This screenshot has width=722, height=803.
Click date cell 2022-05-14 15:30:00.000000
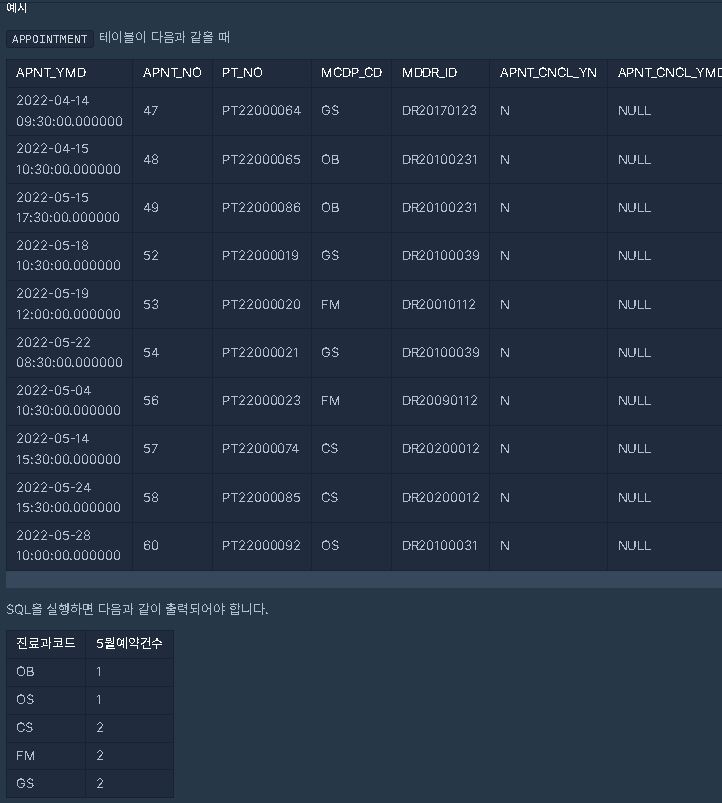click(x=68, y=449)
